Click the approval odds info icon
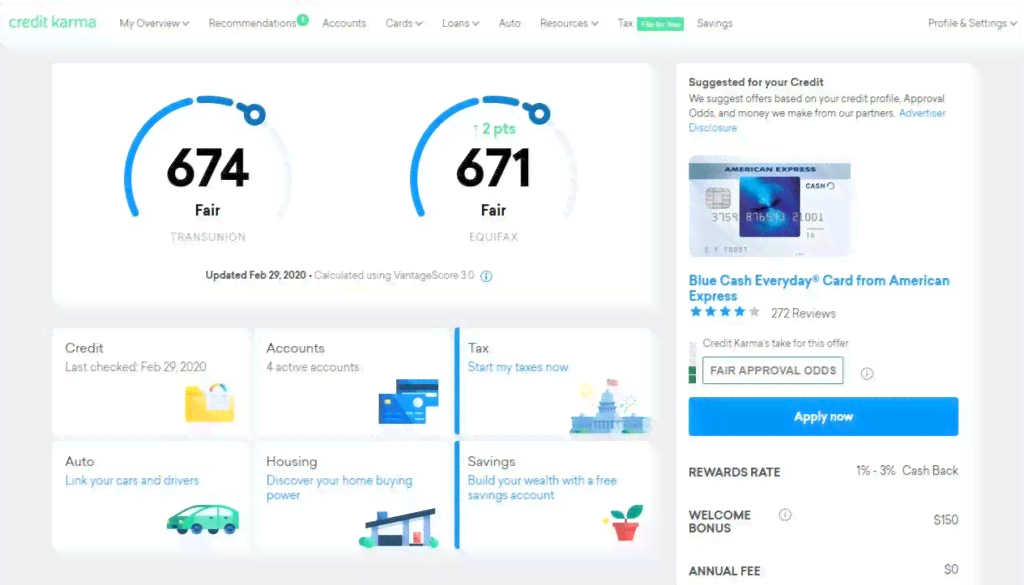 tap(867, 373)
